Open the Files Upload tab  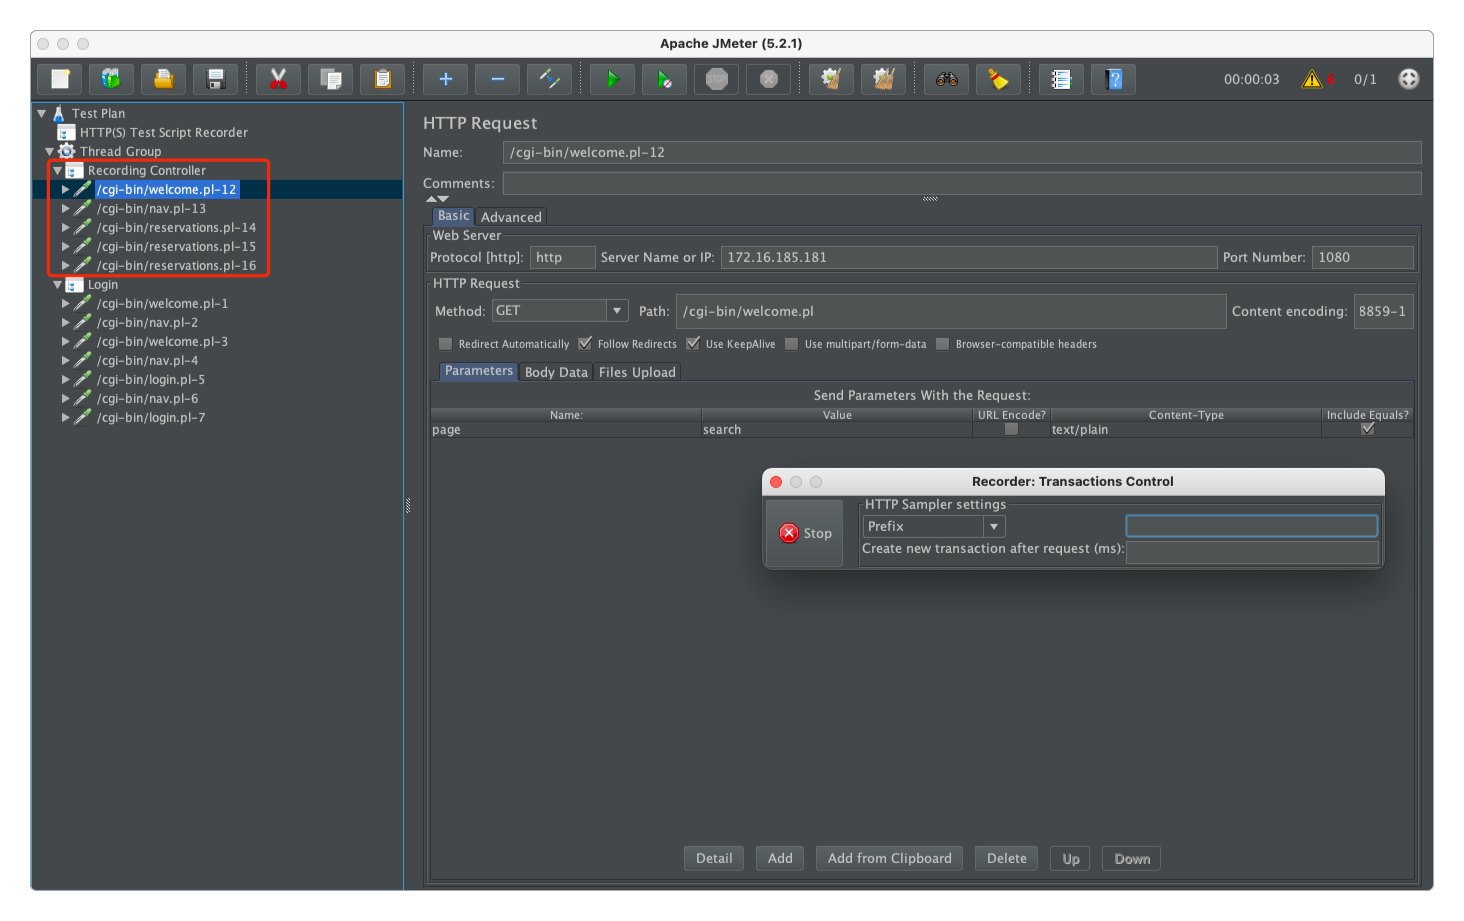[x=637, y=372]
